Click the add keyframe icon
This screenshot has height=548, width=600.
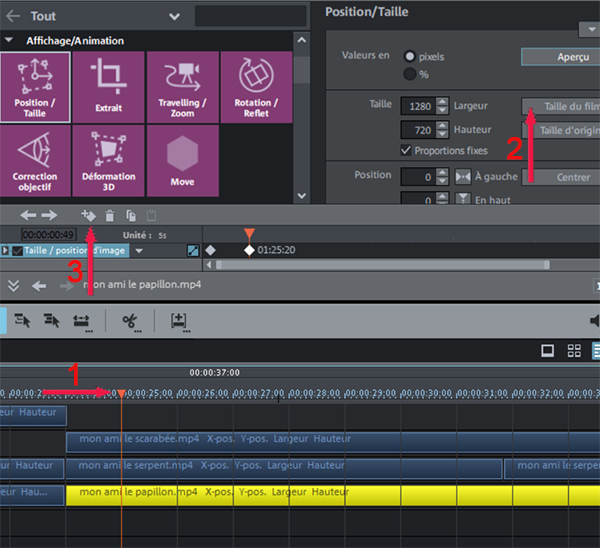pyautogui.click(x=88, y=215)
